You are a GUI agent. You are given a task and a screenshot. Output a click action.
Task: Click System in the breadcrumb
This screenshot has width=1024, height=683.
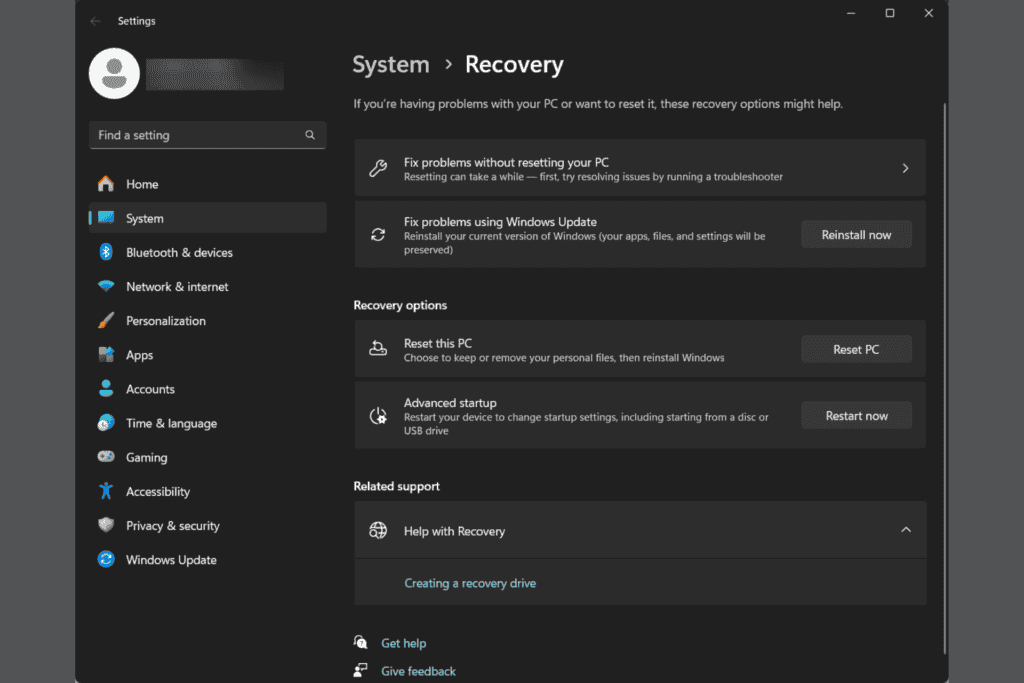tap(391, 65)
